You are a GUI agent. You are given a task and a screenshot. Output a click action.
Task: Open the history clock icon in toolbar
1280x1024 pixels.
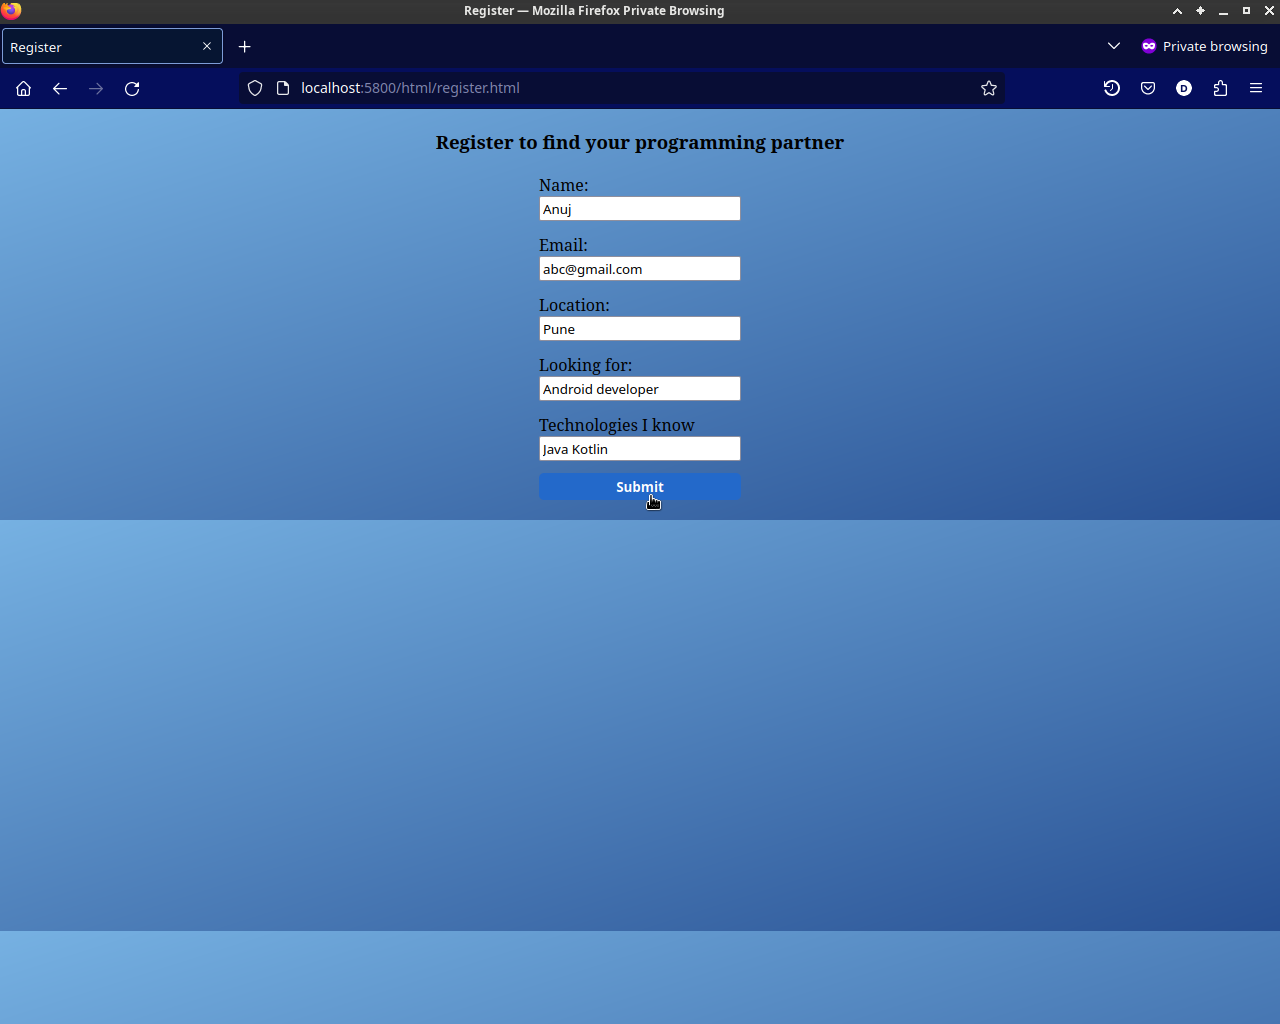pyautogui.click(x=1112, y=88)
